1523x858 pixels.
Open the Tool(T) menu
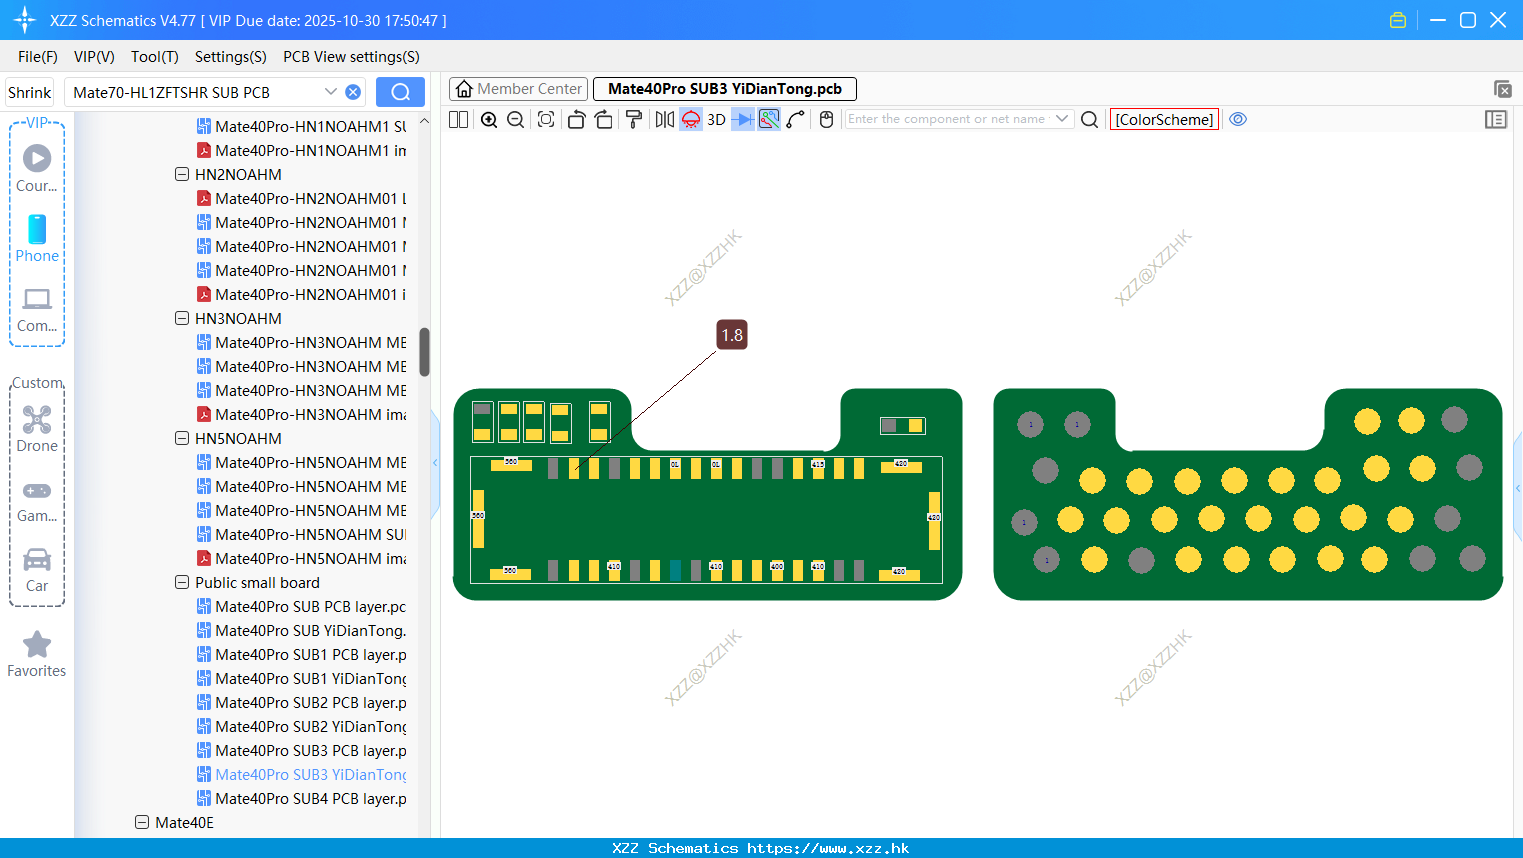[x=155, y=57]
